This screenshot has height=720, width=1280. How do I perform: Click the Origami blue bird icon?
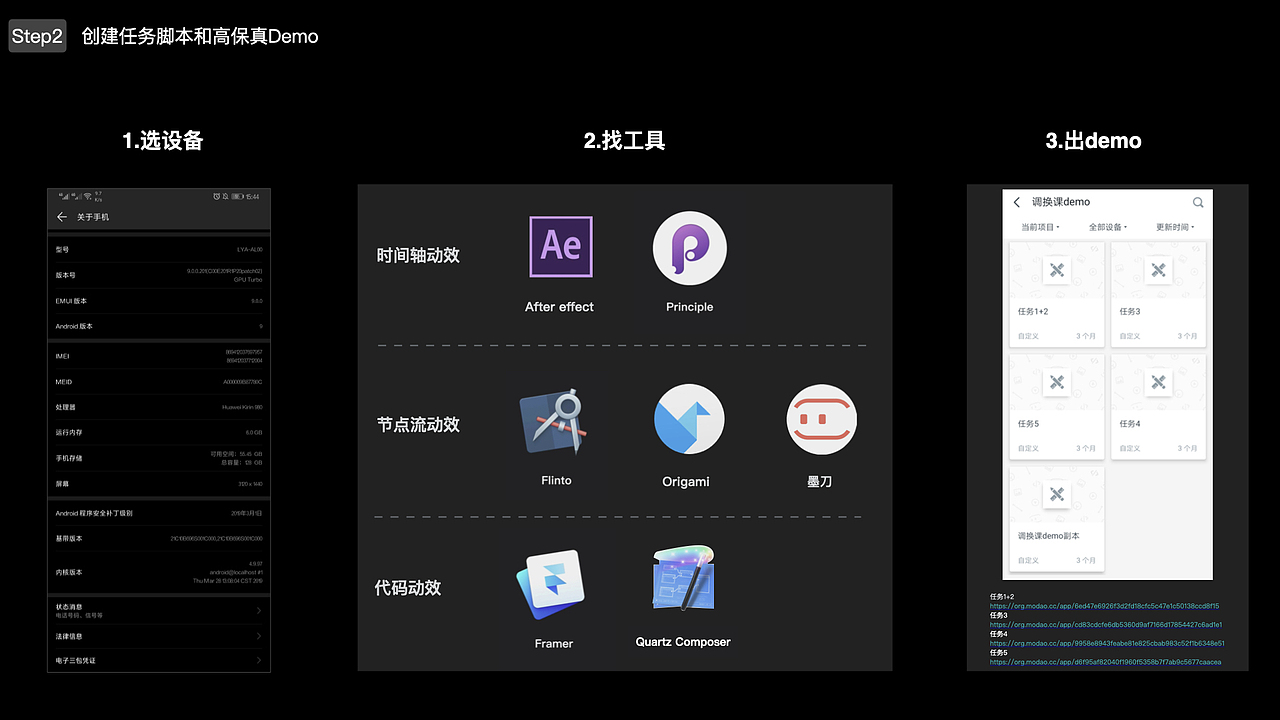coord(689,419)
